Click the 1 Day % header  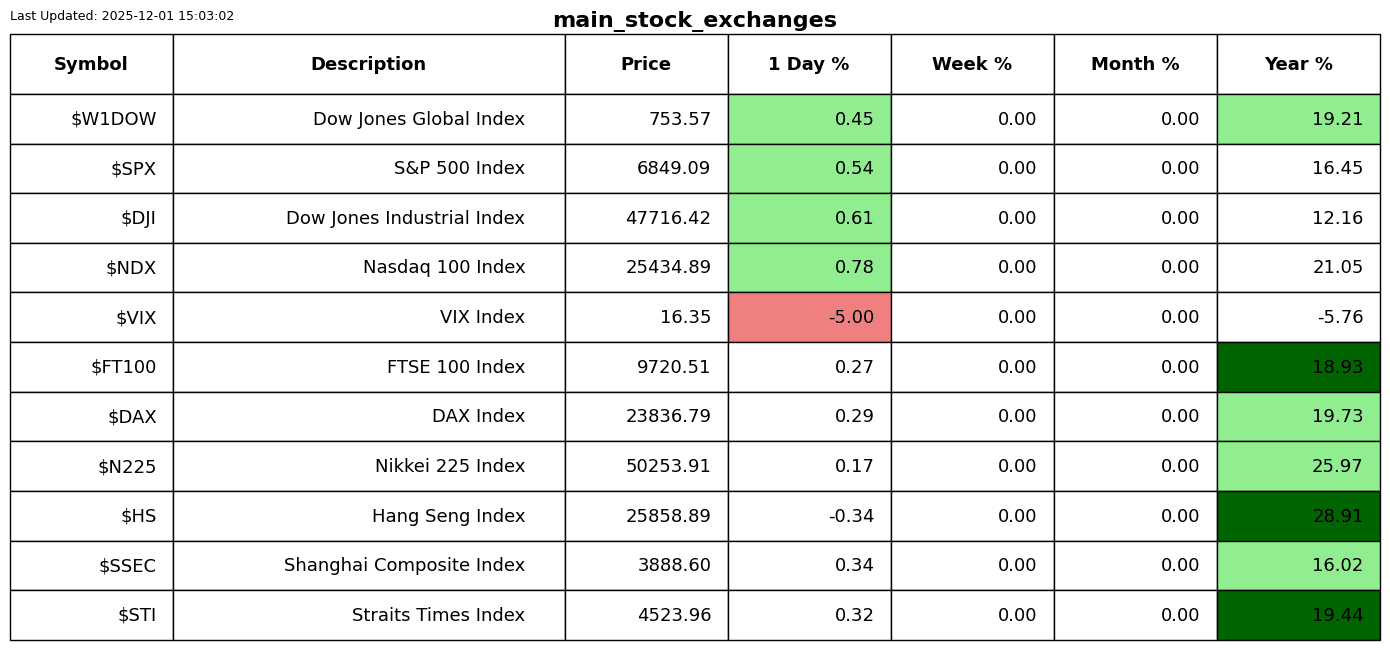click(809, 64)
